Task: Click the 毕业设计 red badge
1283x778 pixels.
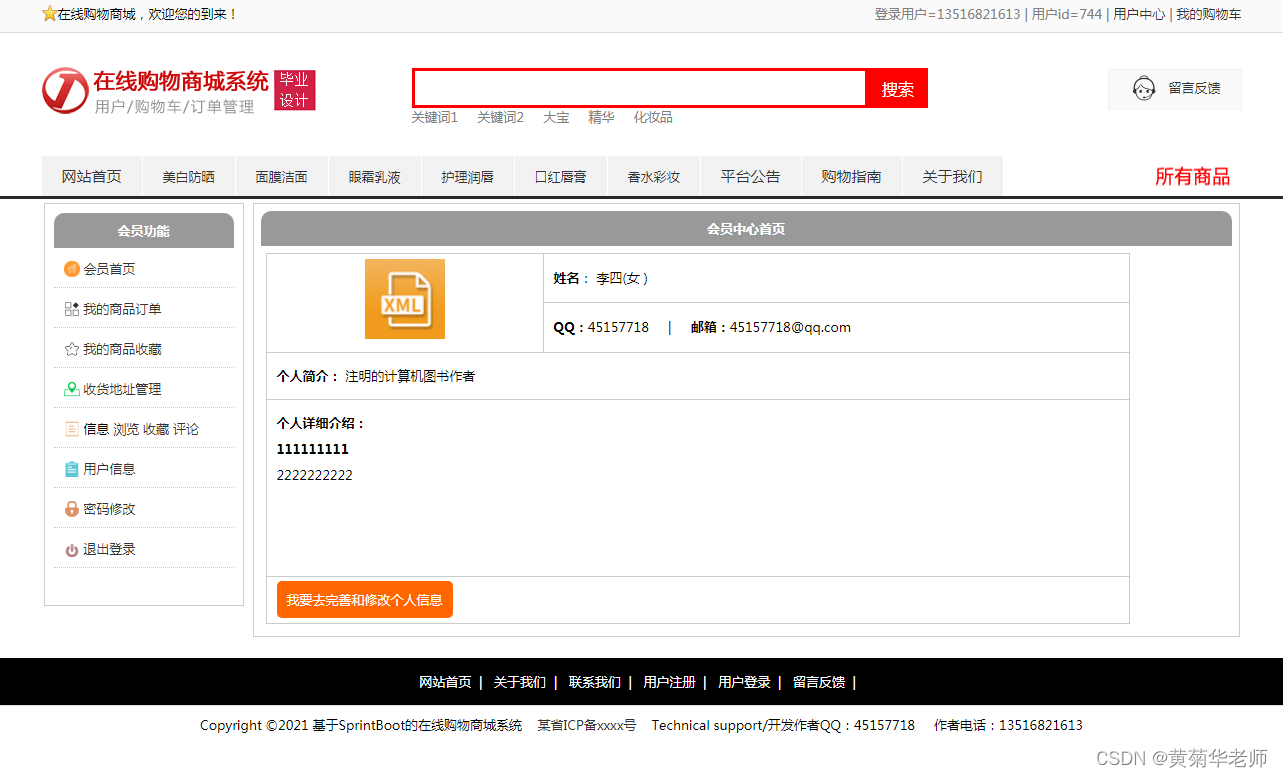Action: tap(294, 90)
